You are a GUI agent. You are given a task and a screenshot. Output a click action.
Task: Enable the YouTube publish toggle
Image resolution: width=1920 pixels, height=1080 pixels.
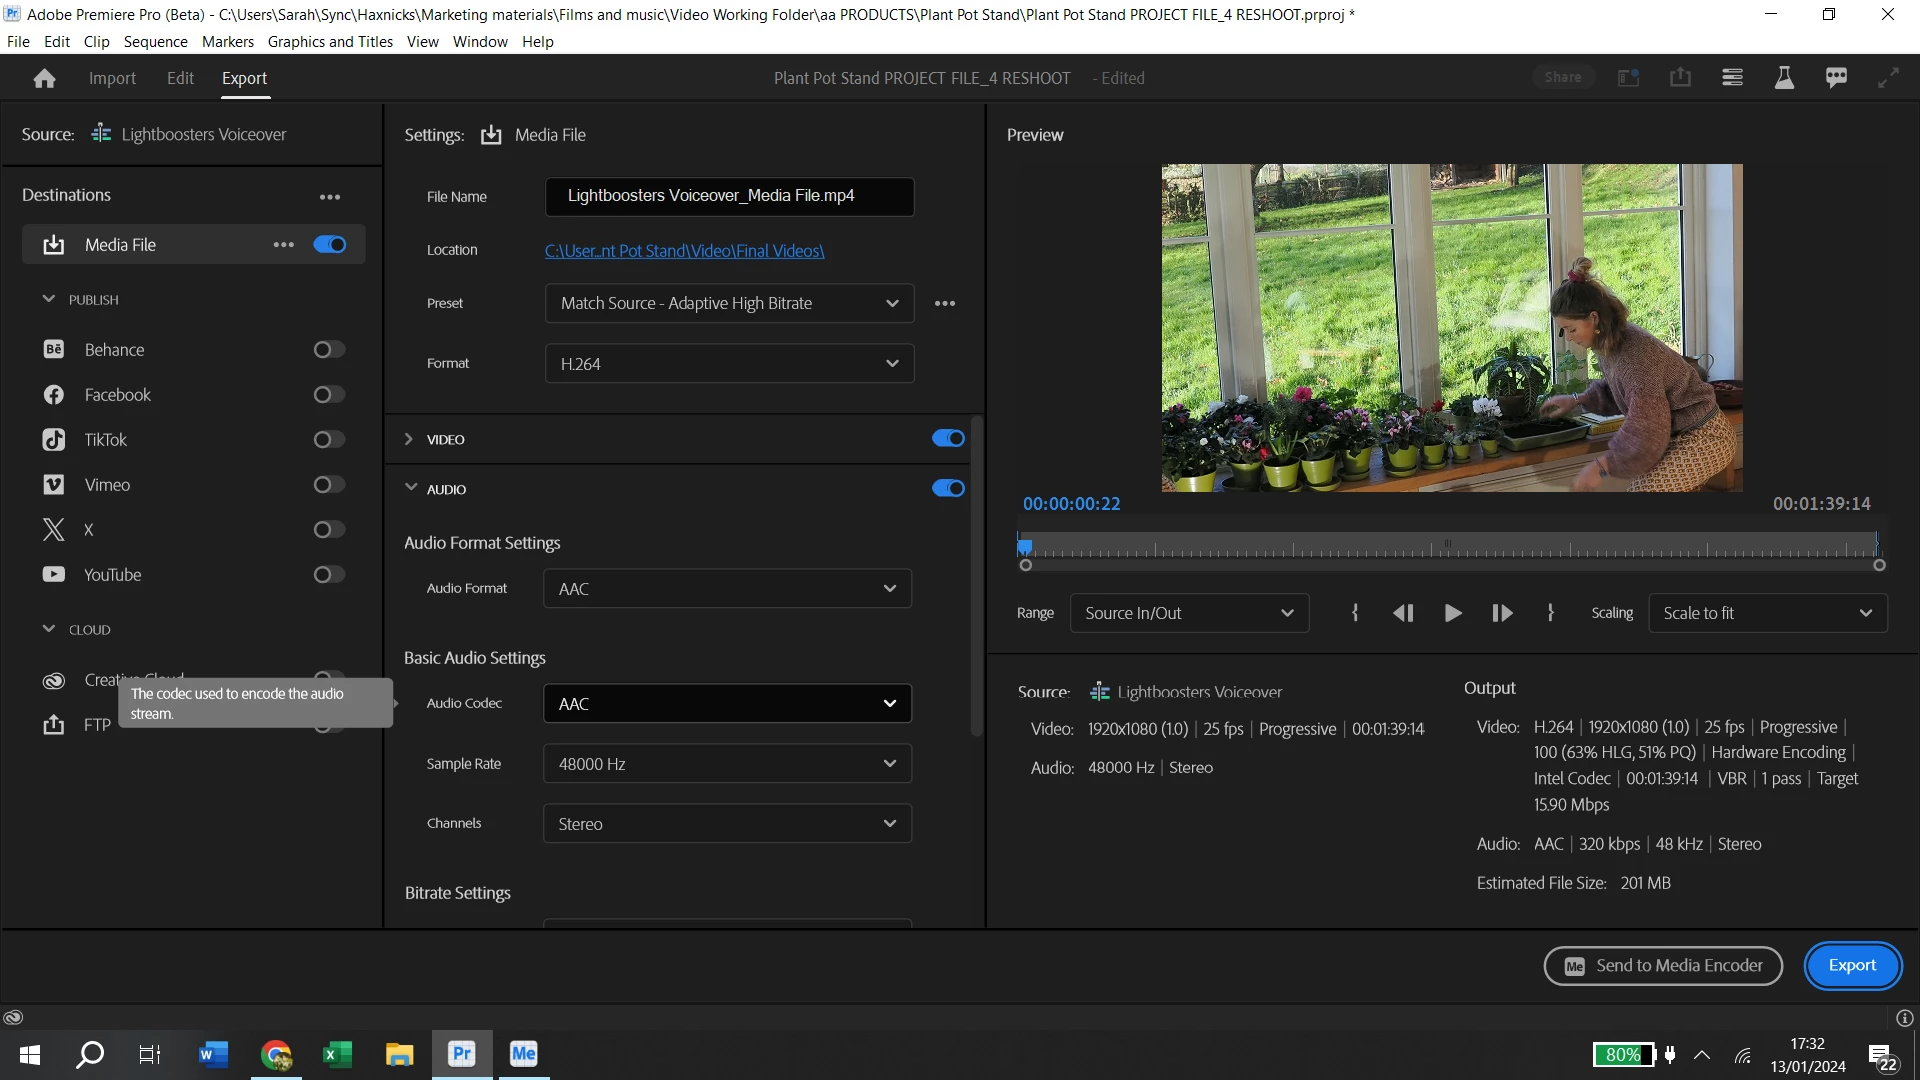[329, 575]
